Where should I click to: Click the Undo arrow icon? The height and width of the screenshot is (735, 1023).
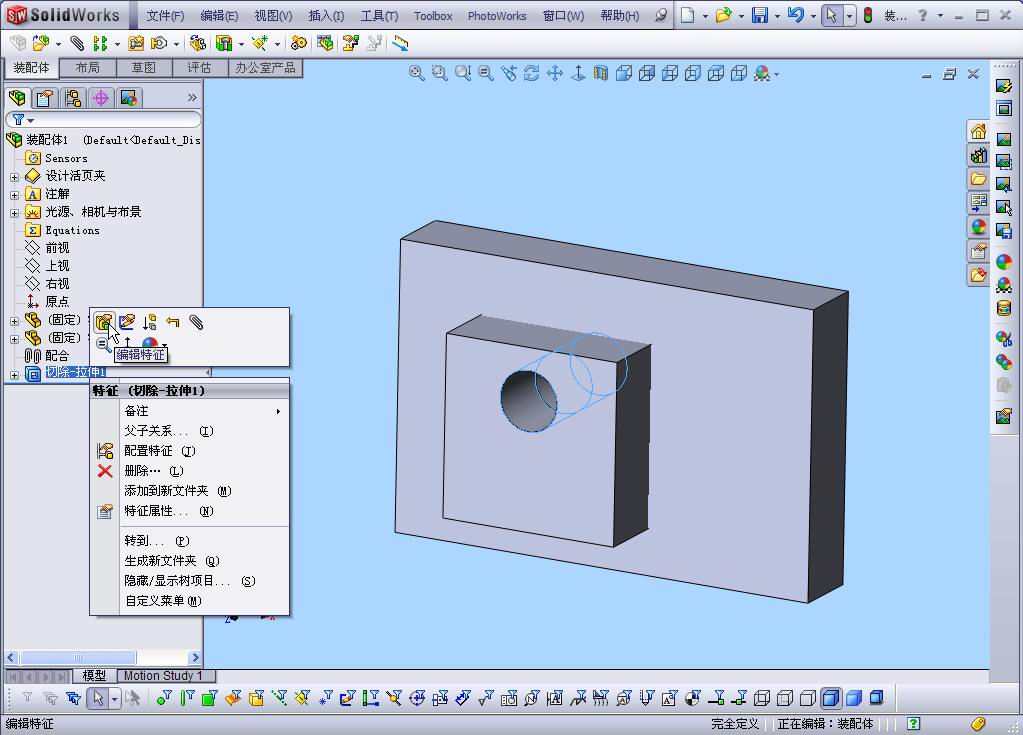click(x=795, y=15)
